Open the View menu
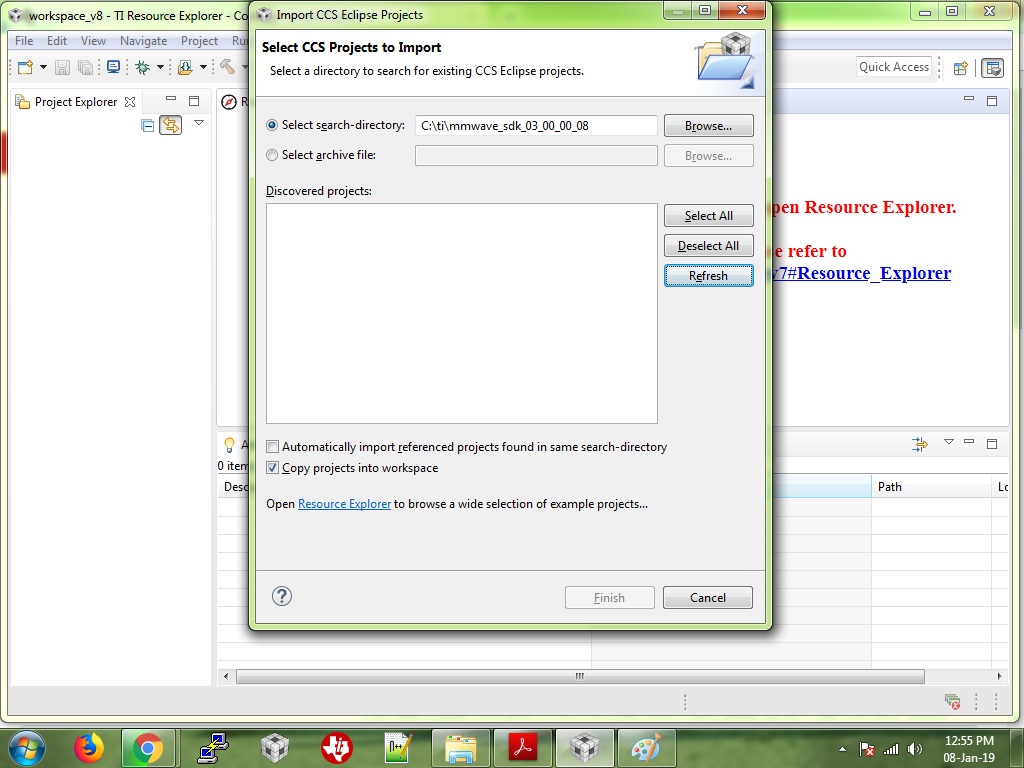 point(93,40)
